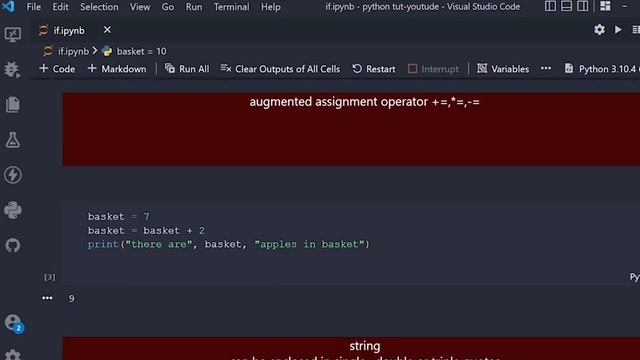640x360 pixels.
Task: Click Run All in notebook toolbar
Action: tap(187, 69)
